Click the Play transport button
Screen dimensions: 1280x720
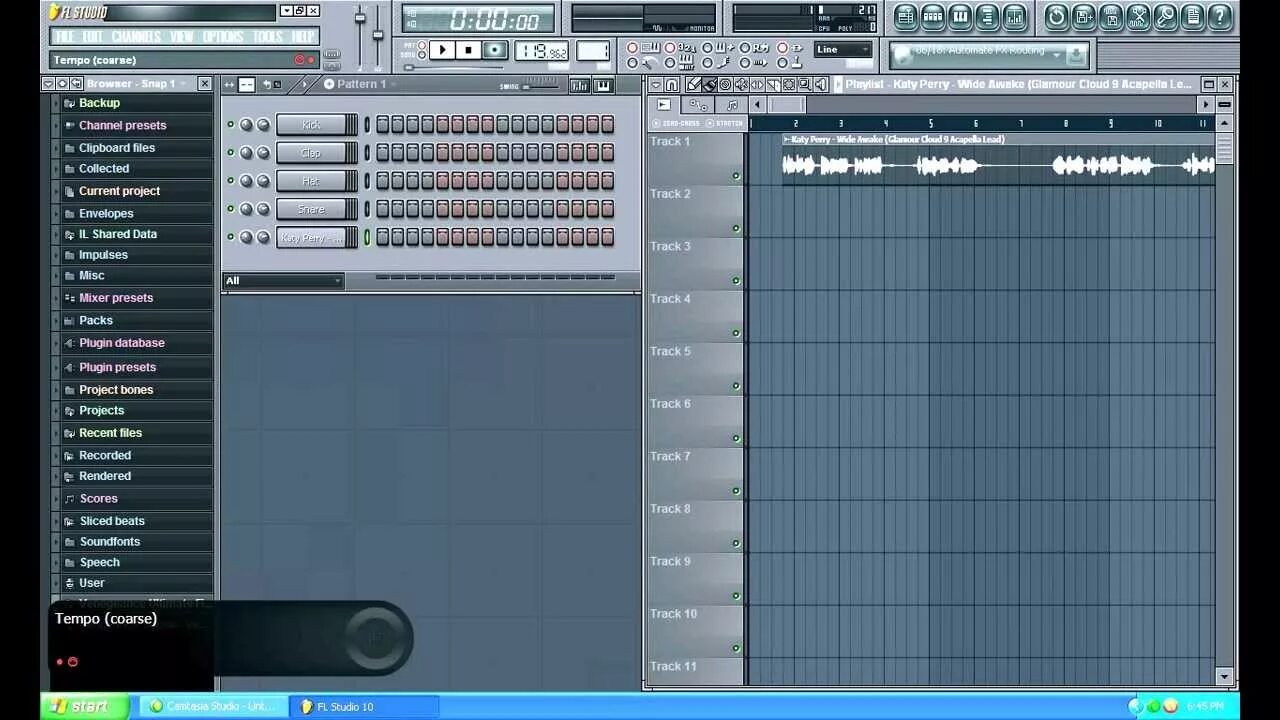442,50
